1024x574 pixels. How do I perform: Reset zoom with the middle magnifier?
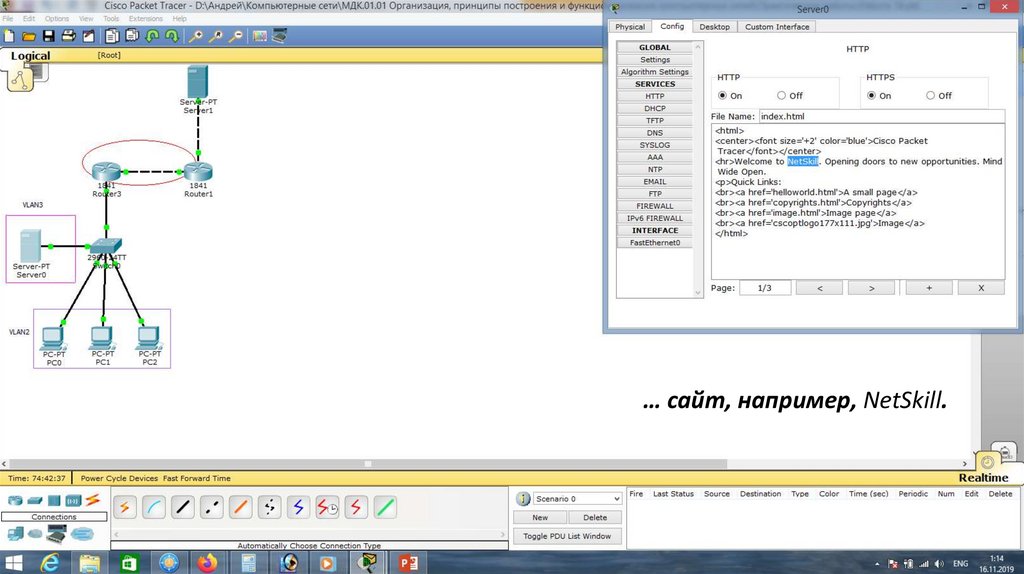tap(216, 37)
